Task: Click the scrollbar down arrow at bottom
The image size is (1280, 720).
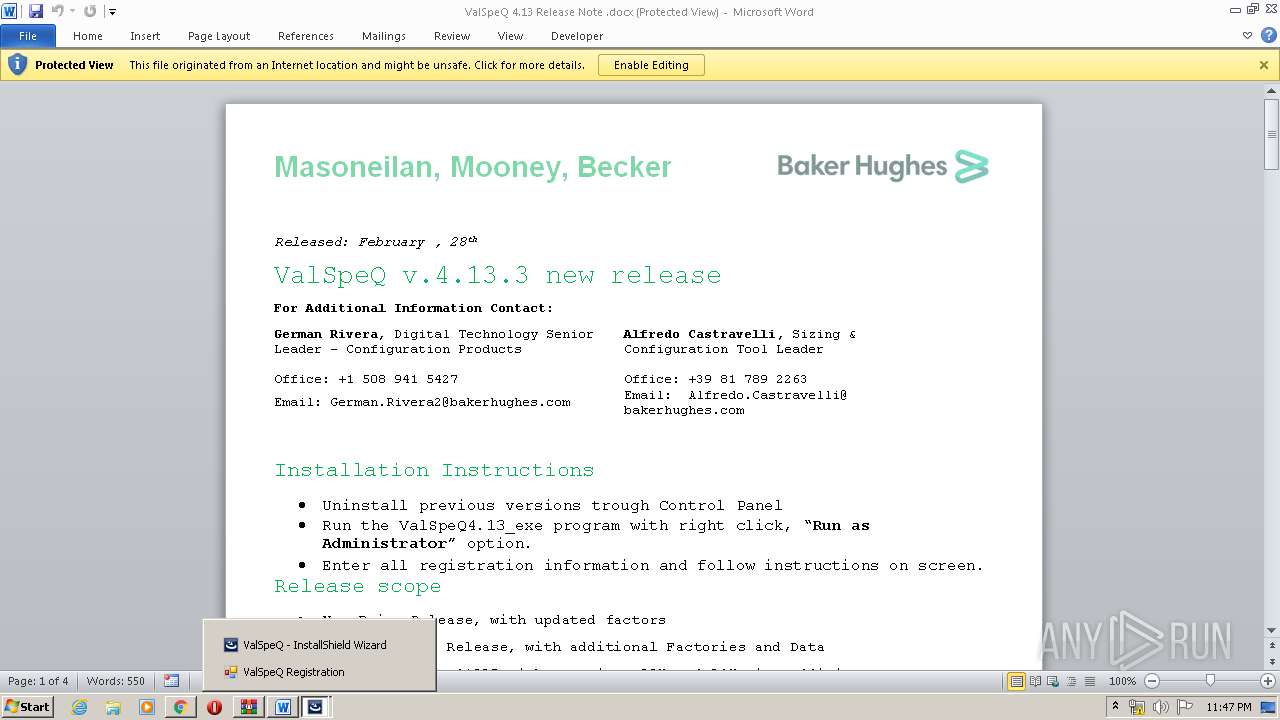Action: pos(1271,631)
